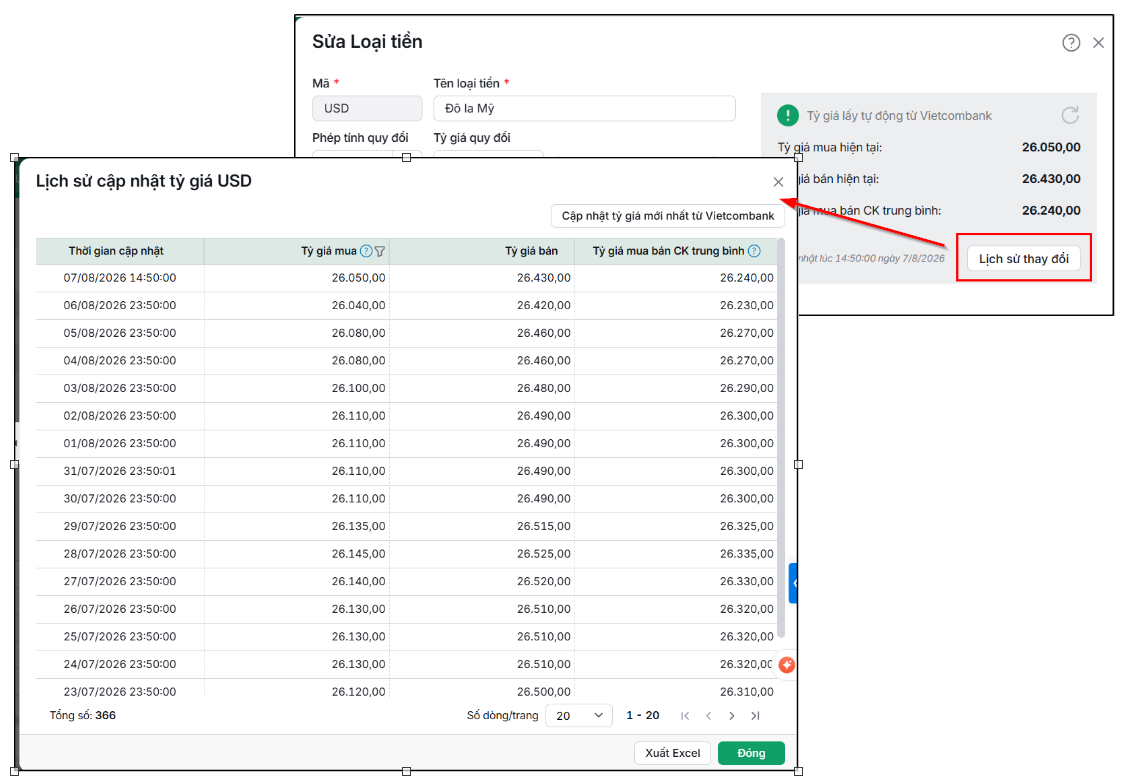Click the refresh Vietcombank rate icon
Viewport: 1132px width, 782px height.
click(1070, 115)
